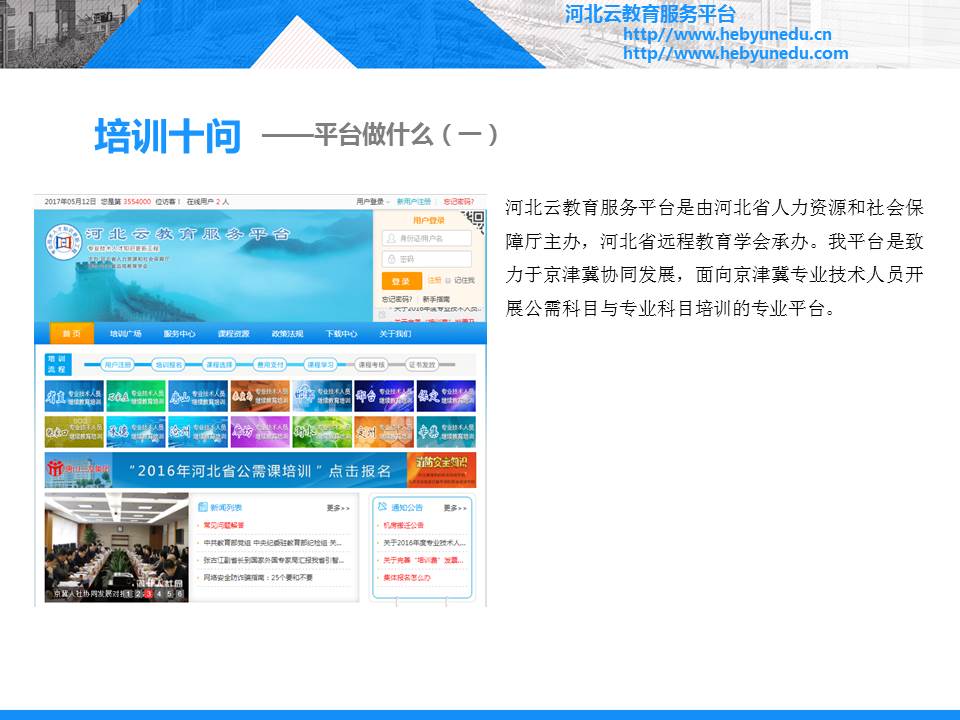
Task: Click the 新闻列表 news list icon
Action: click(x=203, y=507)
